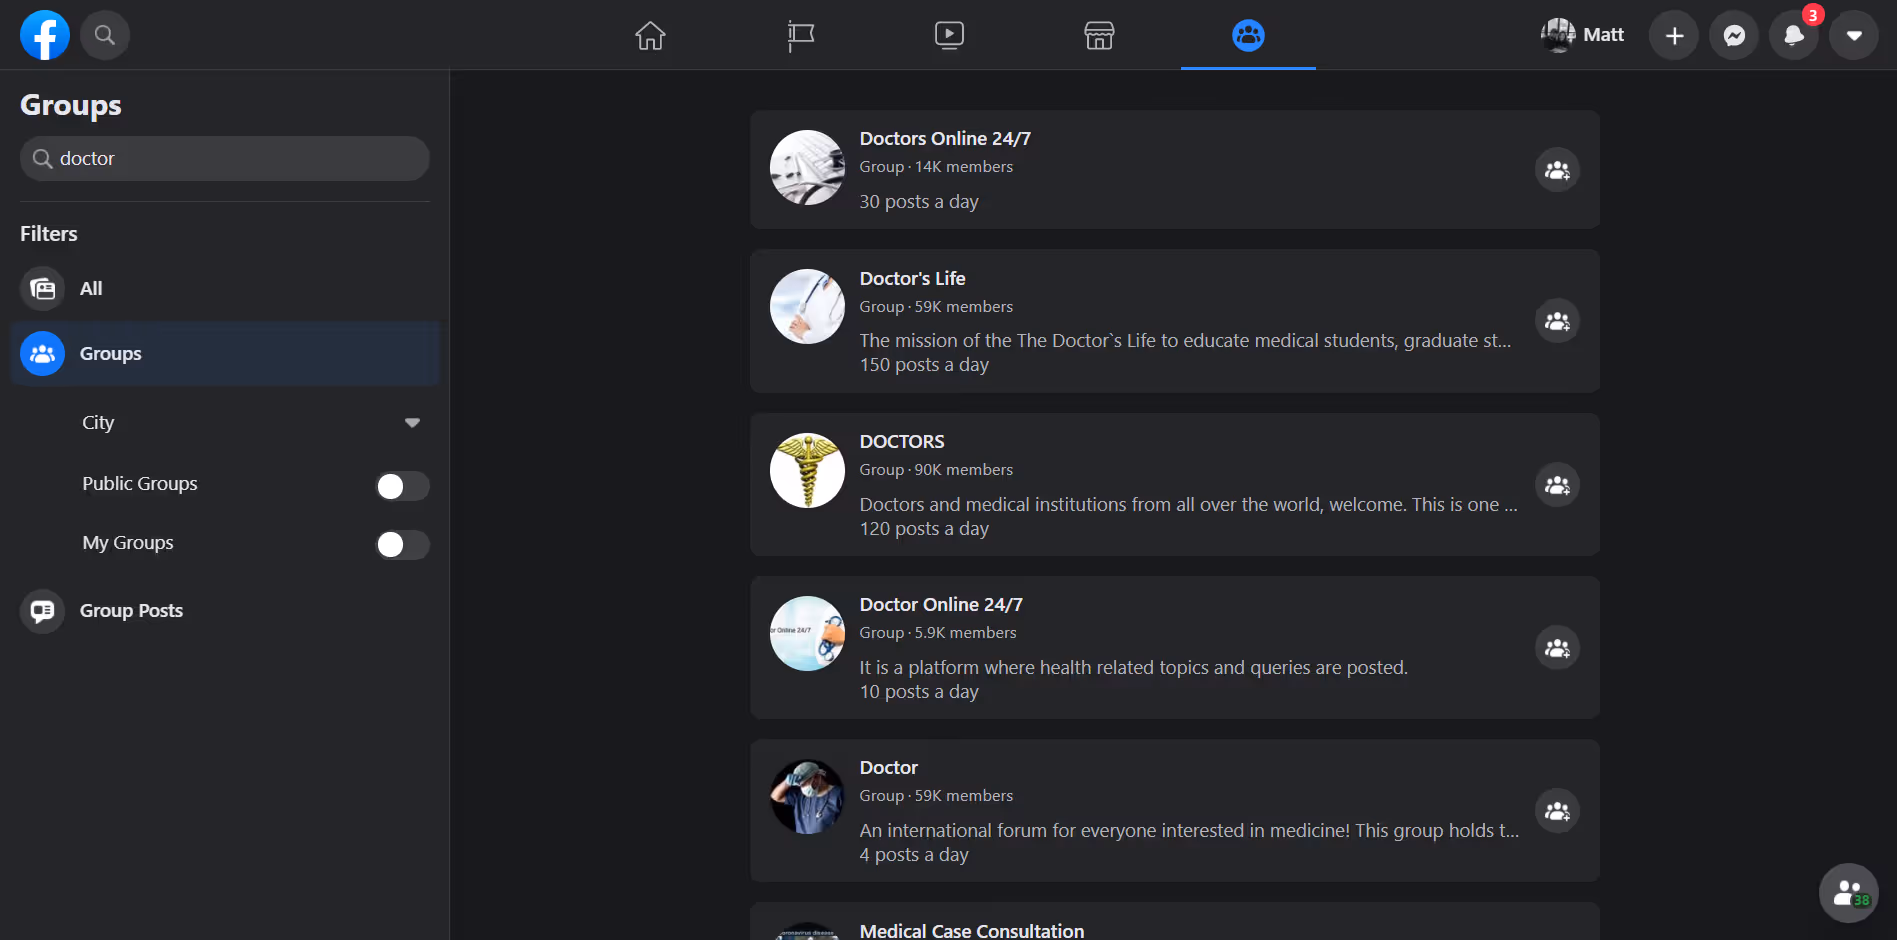Open notifications bell with 3 badge
Screen dimensions: 1897x940
(x=1794, y=35)
